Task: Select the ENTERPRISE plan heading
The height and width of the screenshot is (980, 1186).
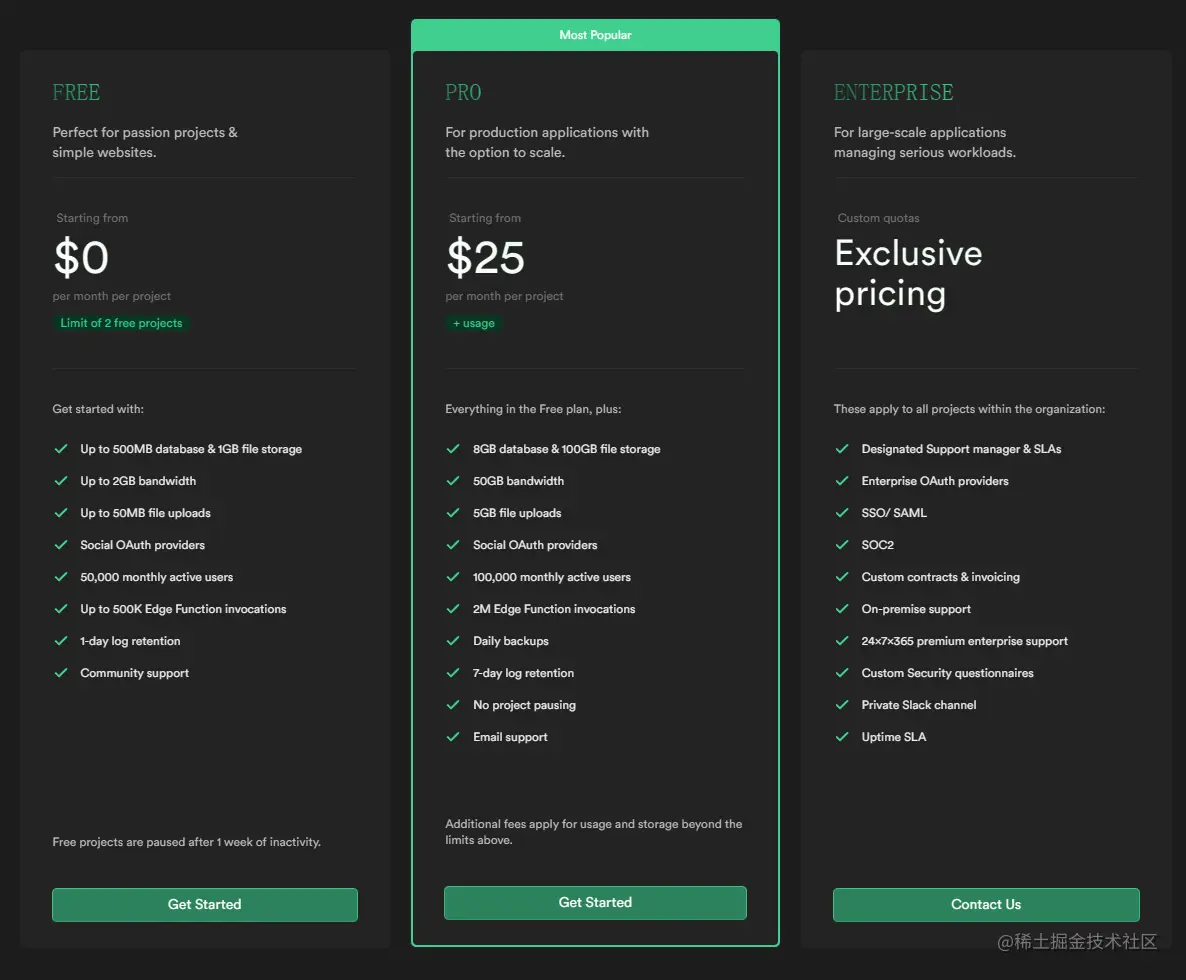Action: click(893, 93)
